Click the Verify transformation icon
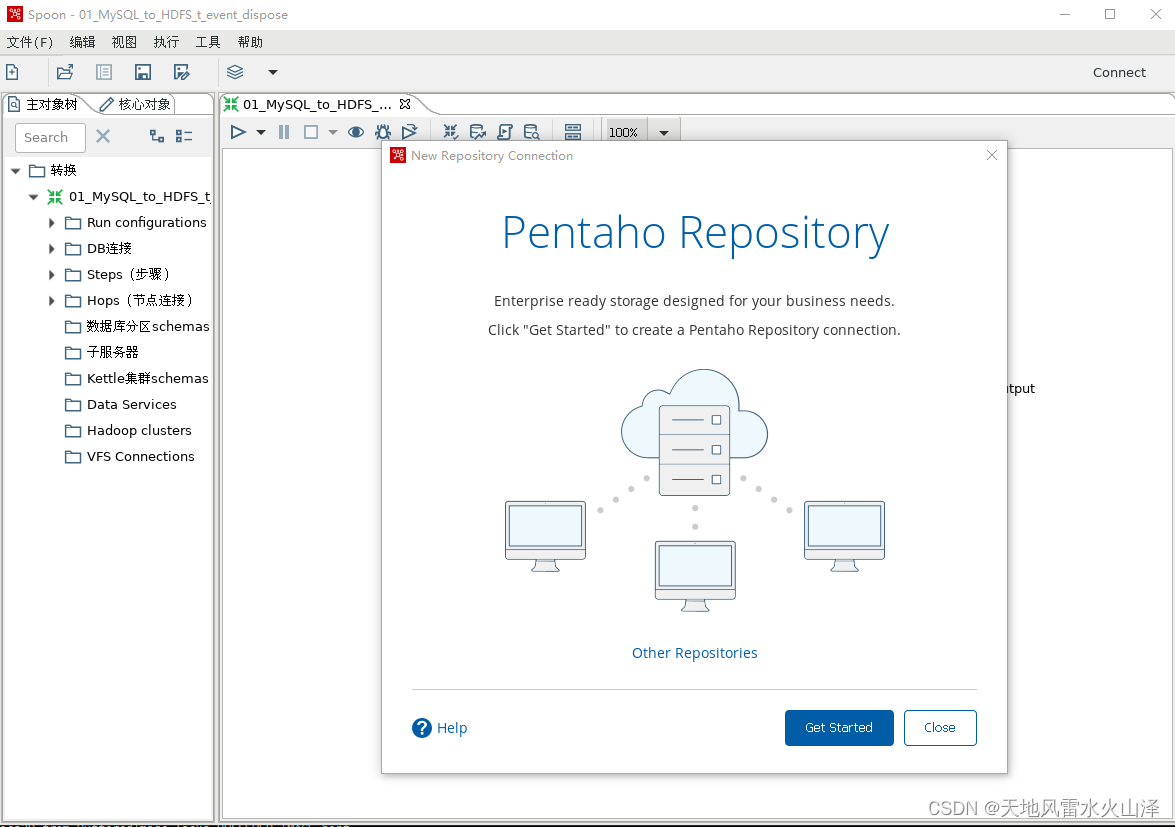The width and height of the screenshot is (1175, 827). (450, 132)
